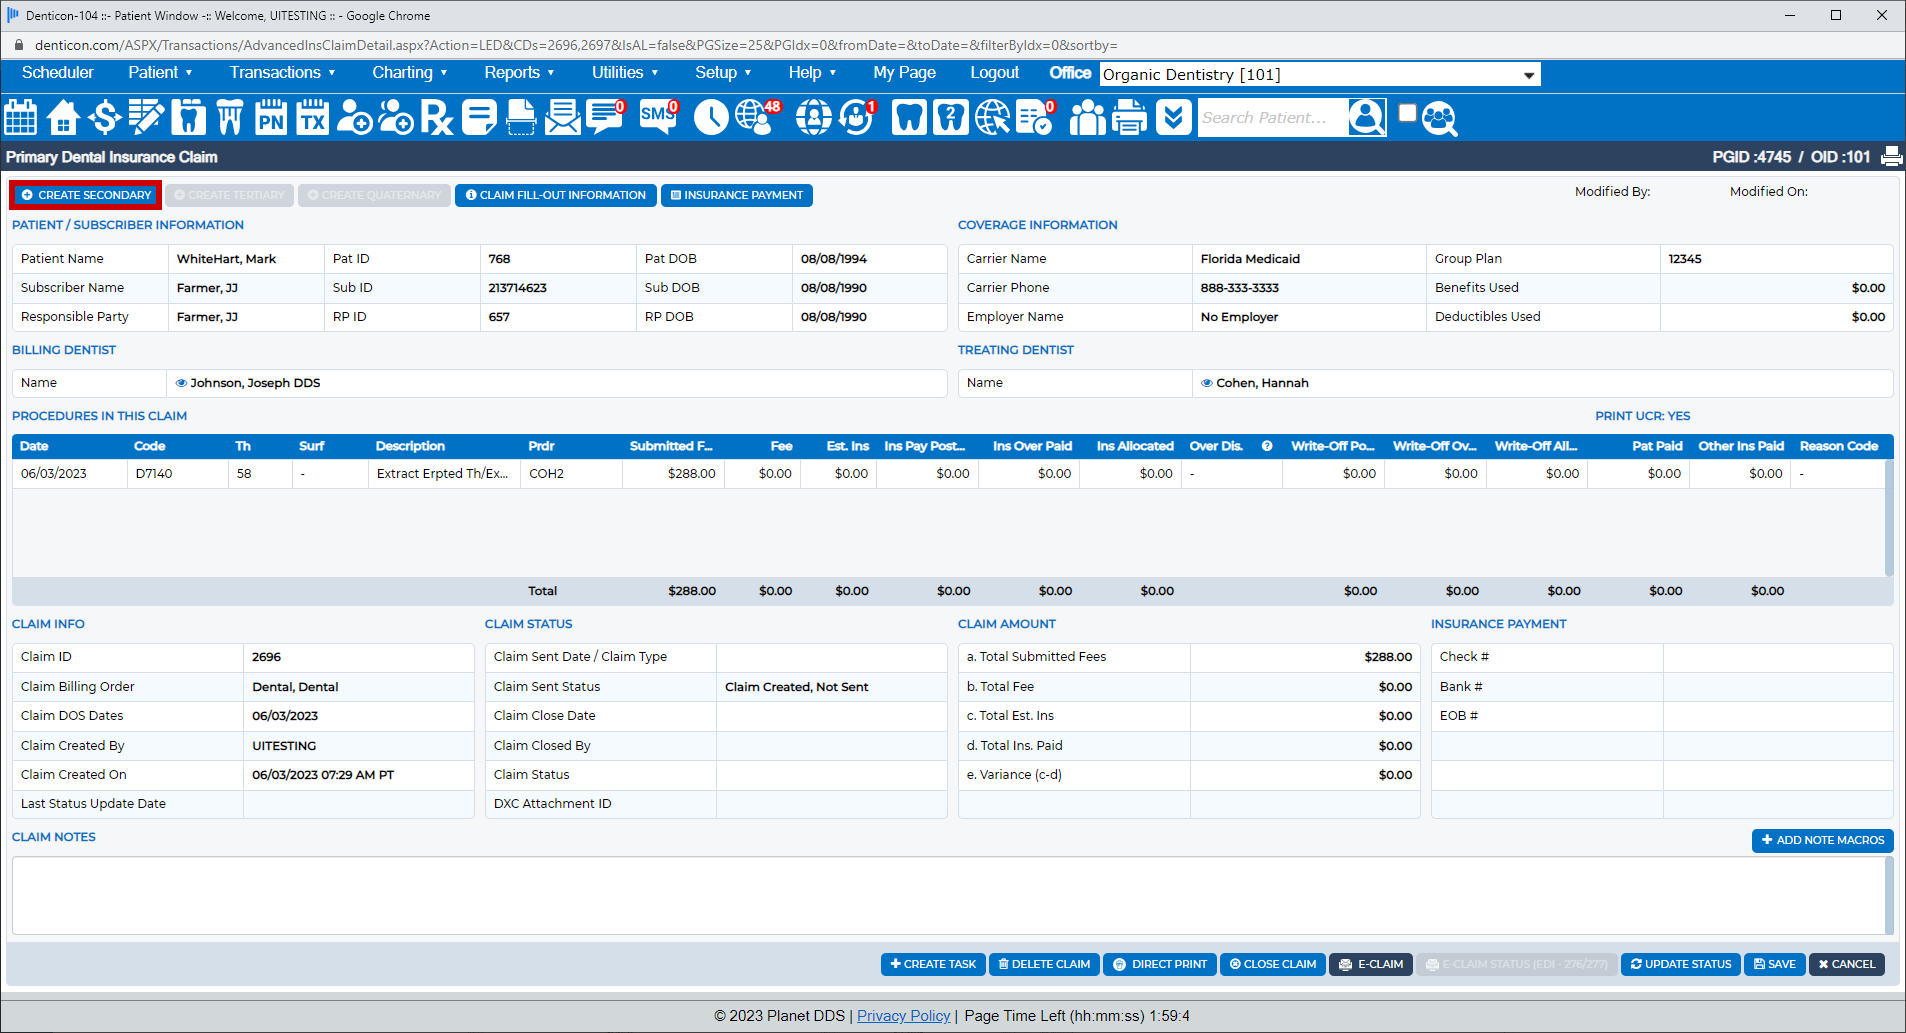Toggle the checkbox next to patient search
This screenshot has height=1033, width=1906.
1407,113
